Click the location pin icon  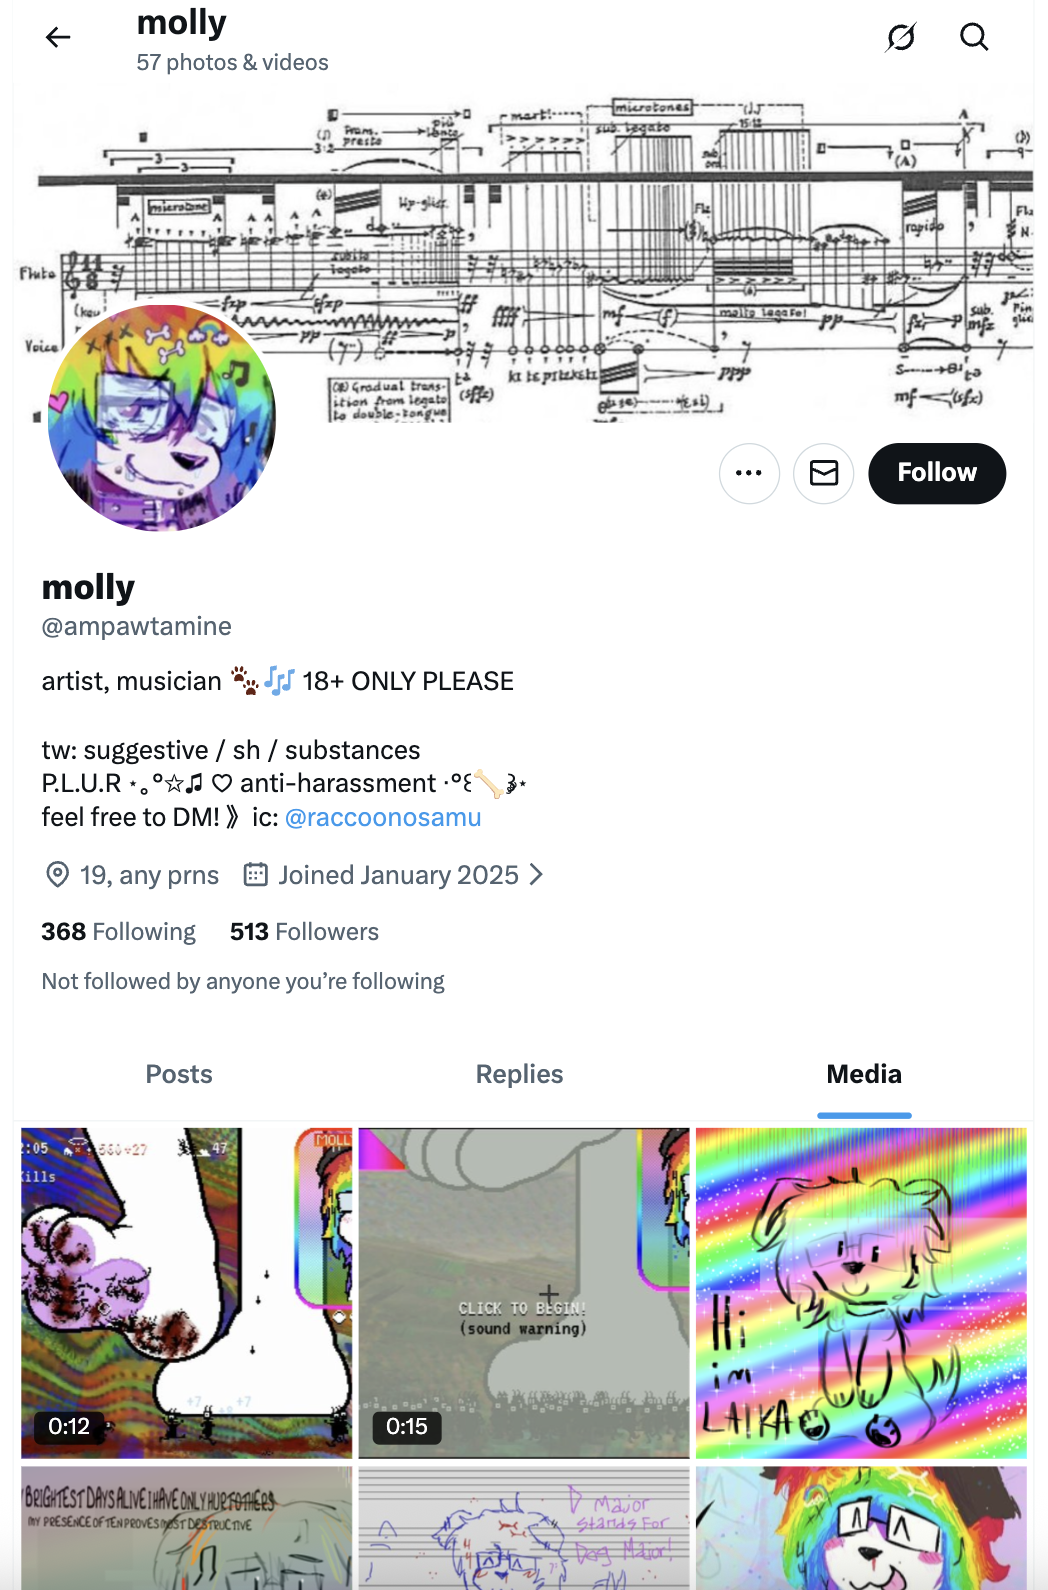pyautogui.click(x=58, y=875)
